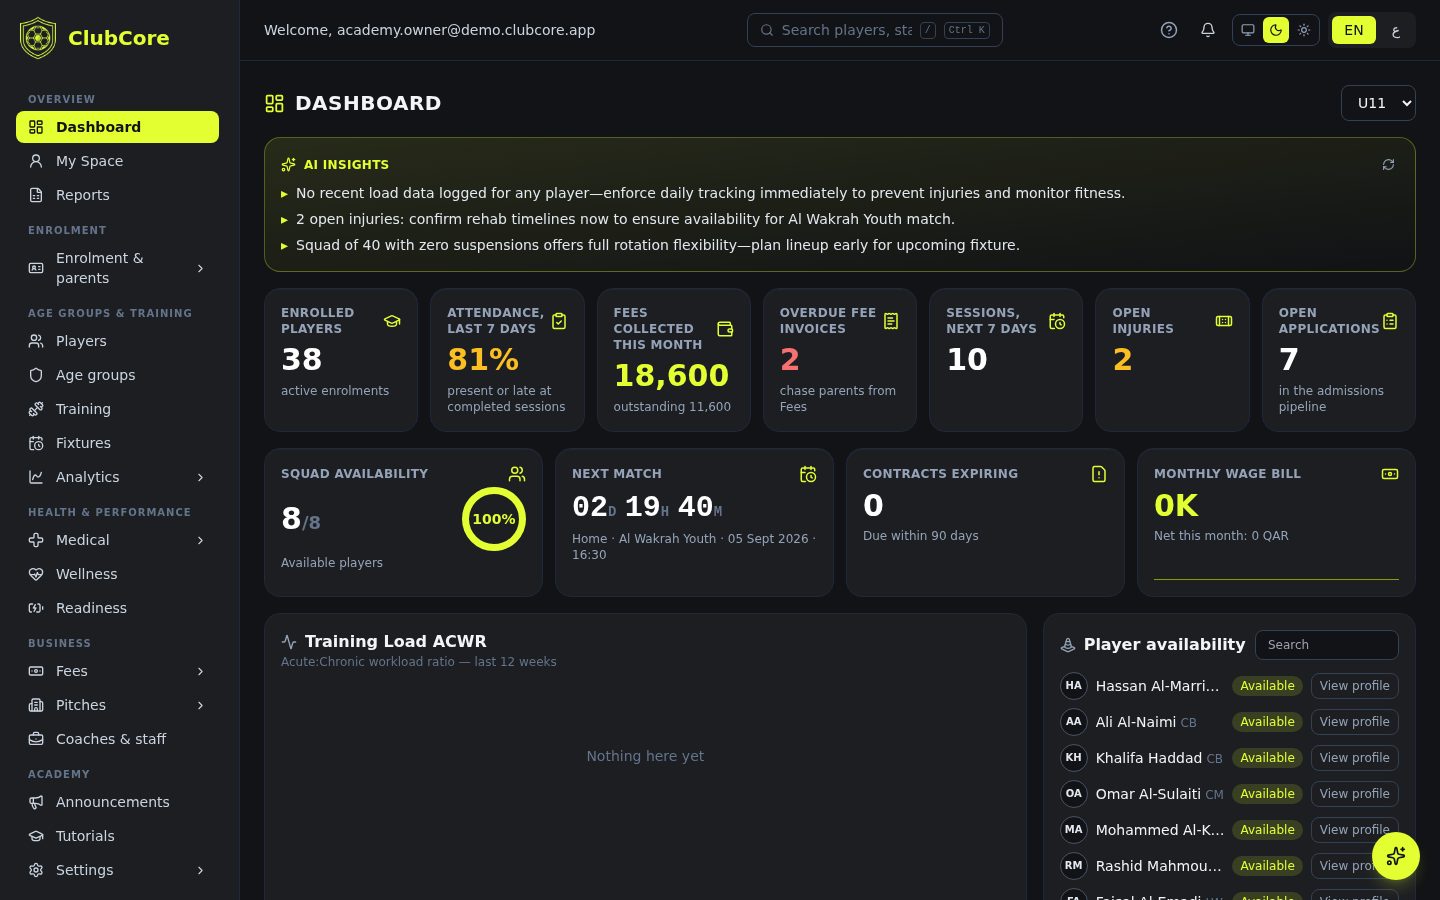Open notifications bell icon
1440x900 pixels.
1208,30
